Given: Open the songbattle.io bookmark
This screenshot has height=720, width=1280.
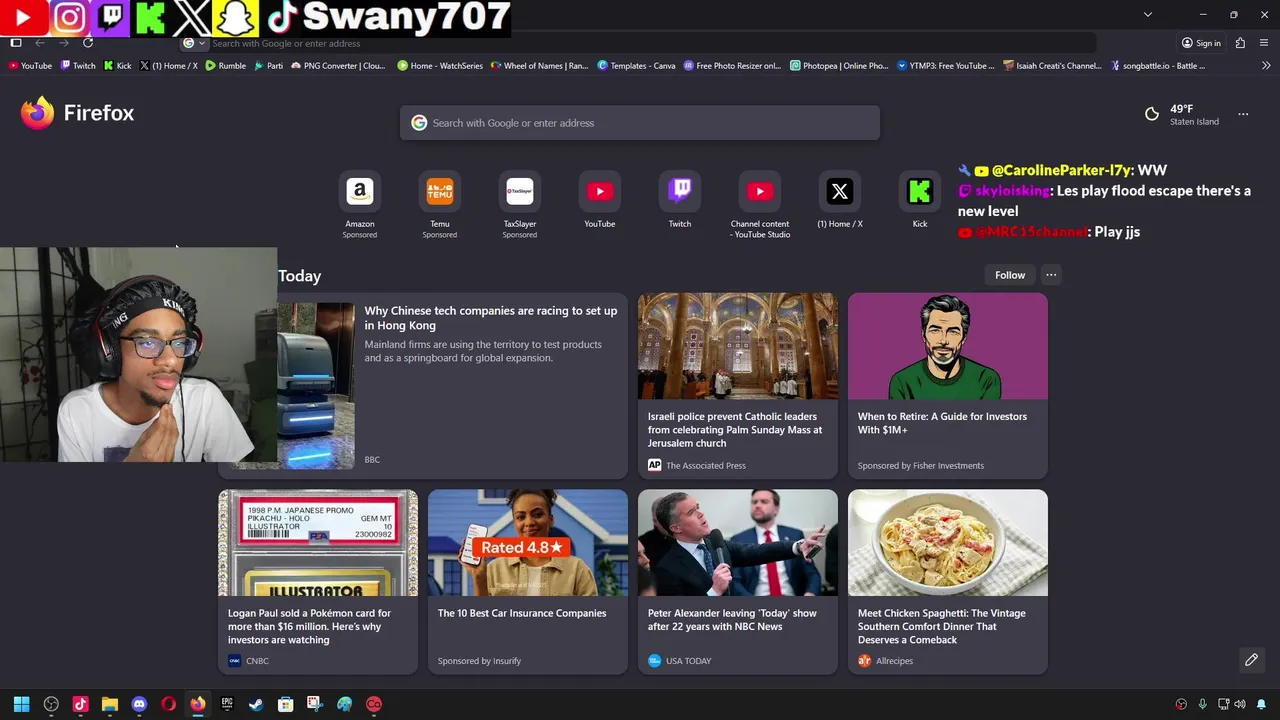Looking at the screenshot, I should [x=1157, y=66].
